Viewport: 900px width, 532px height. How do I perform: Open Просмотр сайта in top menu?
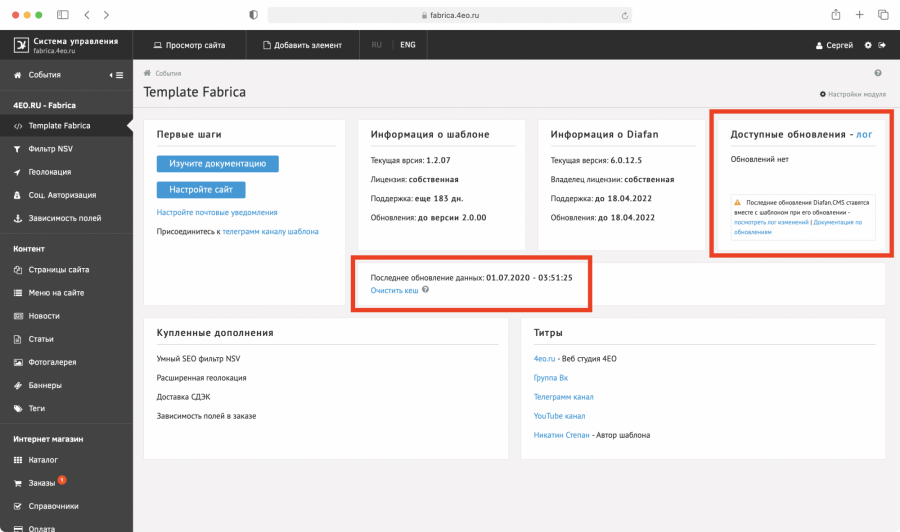pos(189,45)
